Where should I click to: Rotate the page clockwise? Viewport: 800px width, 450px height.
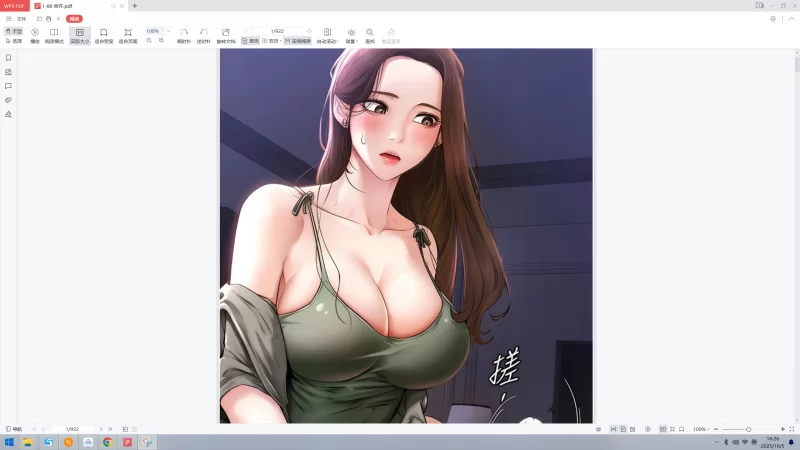coord(184,36)
